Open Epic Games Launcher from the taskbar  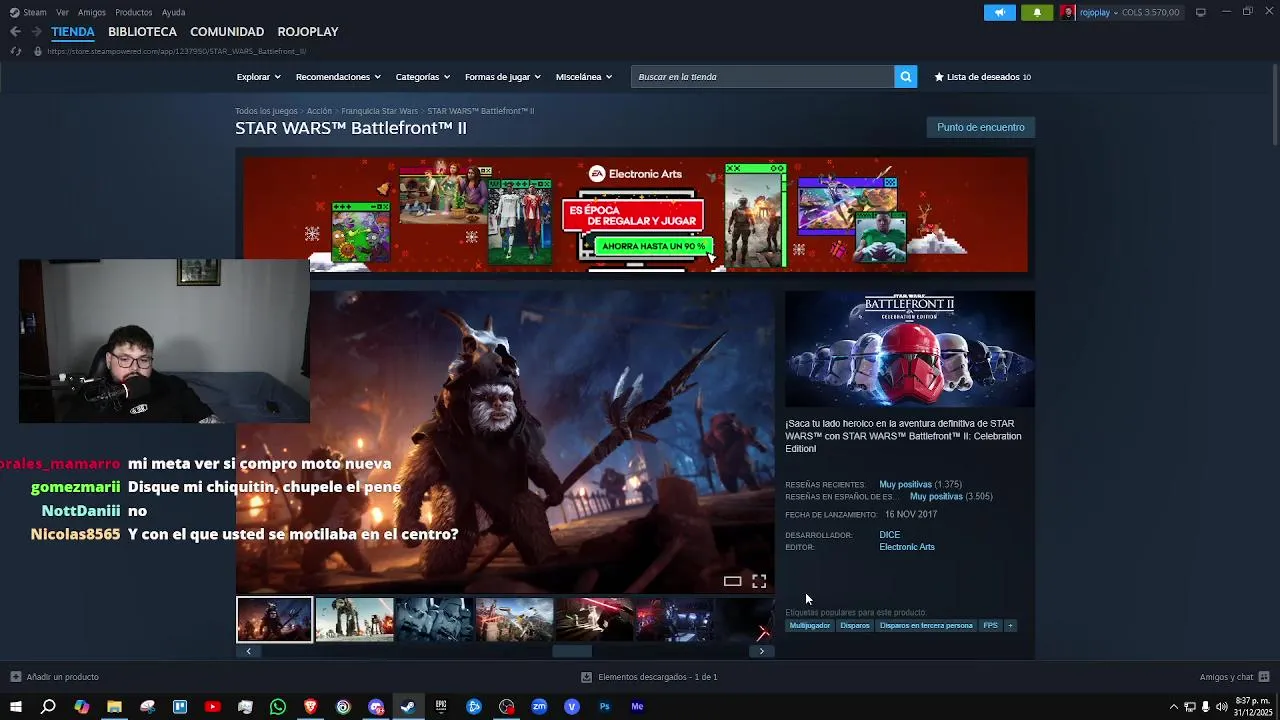click(x=441, y=707)
